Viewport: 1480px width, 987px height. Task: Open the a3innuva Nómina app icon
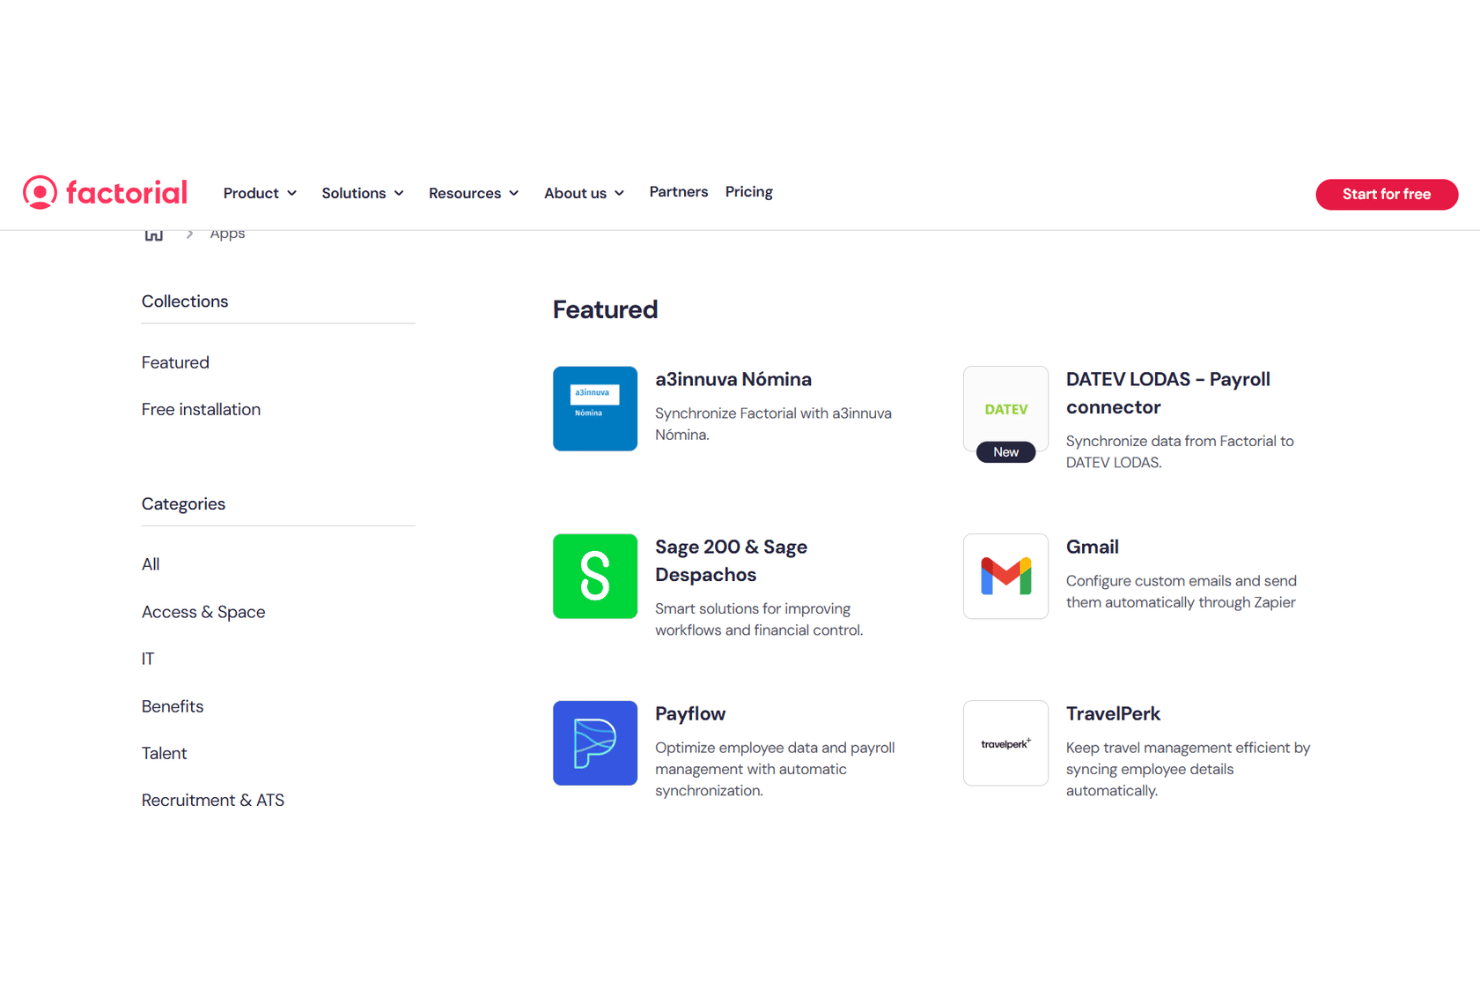(x=595, y=408)
